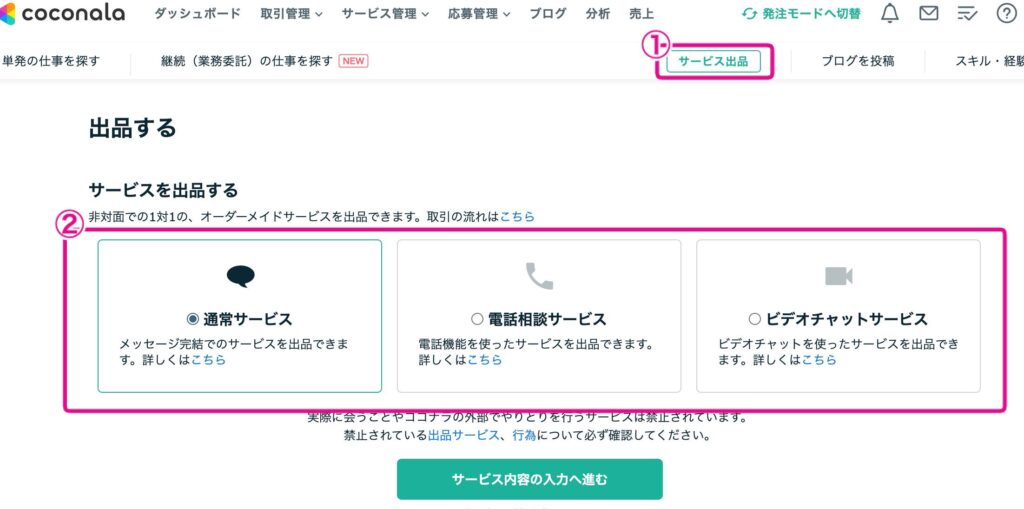Click the speech bubble icon for 通常サービス
This screenshot has height=509, width=1024.
(x=240, y=276)
